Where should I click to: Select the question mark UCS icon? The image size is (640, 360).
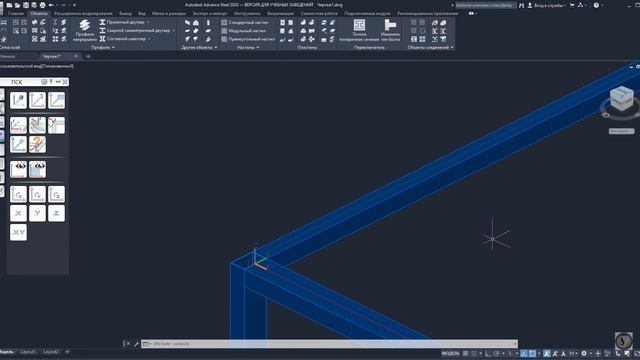click(37, 144)
